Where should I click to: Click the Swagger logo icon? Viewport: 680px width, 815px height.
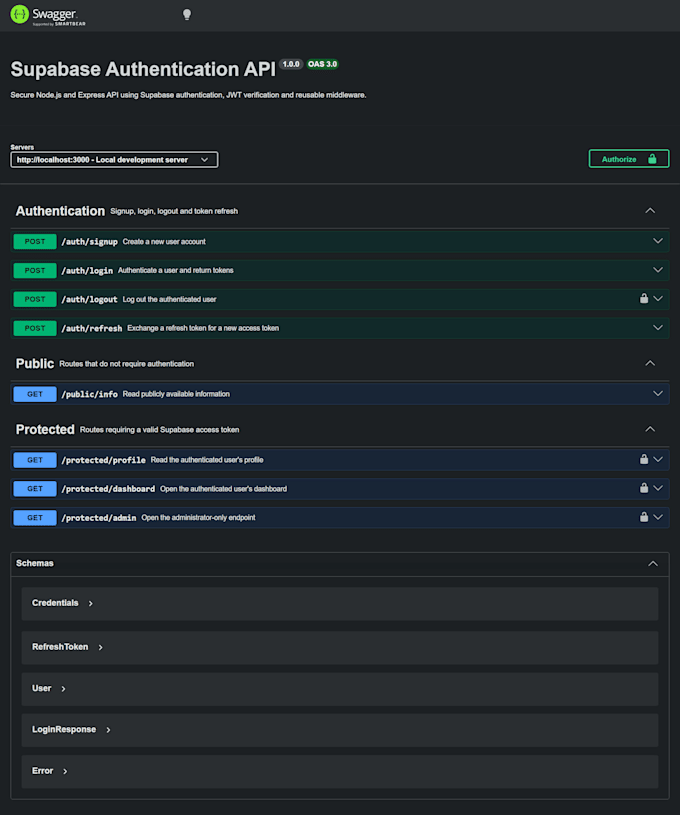click(x=20, y=15)
